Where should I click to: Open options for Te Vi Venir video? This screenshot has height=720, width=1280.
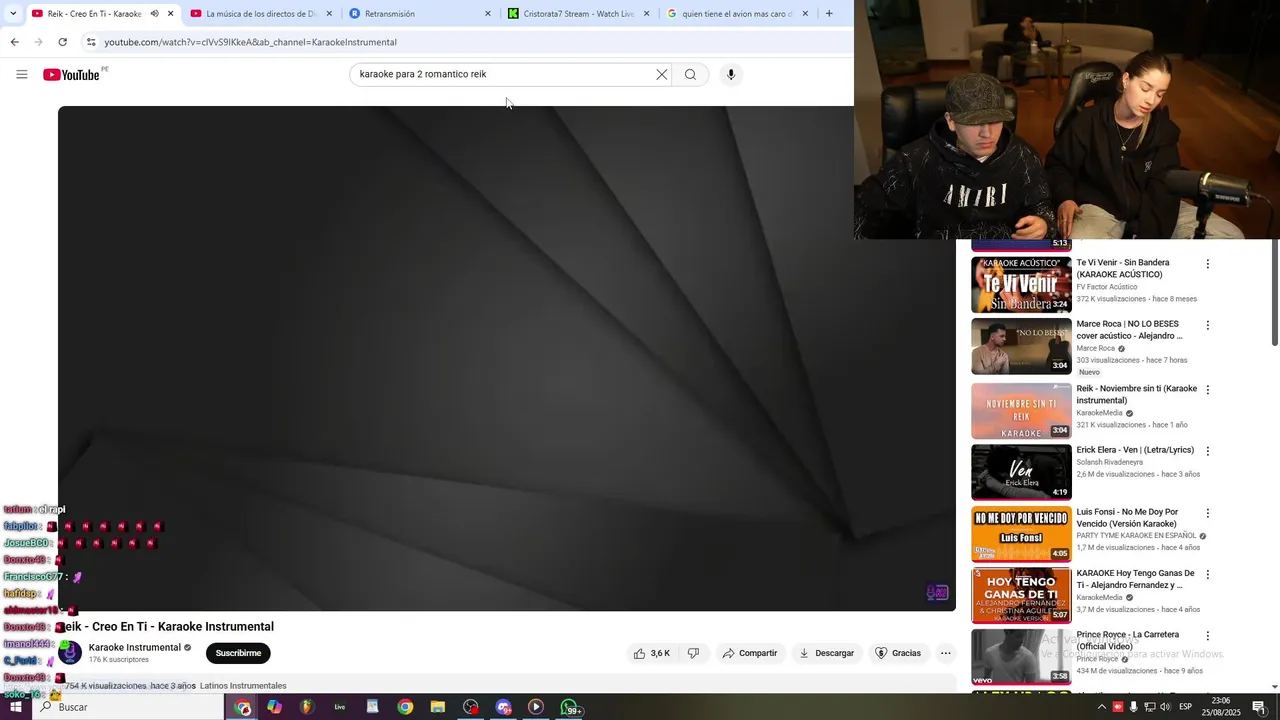point(1207,264)
